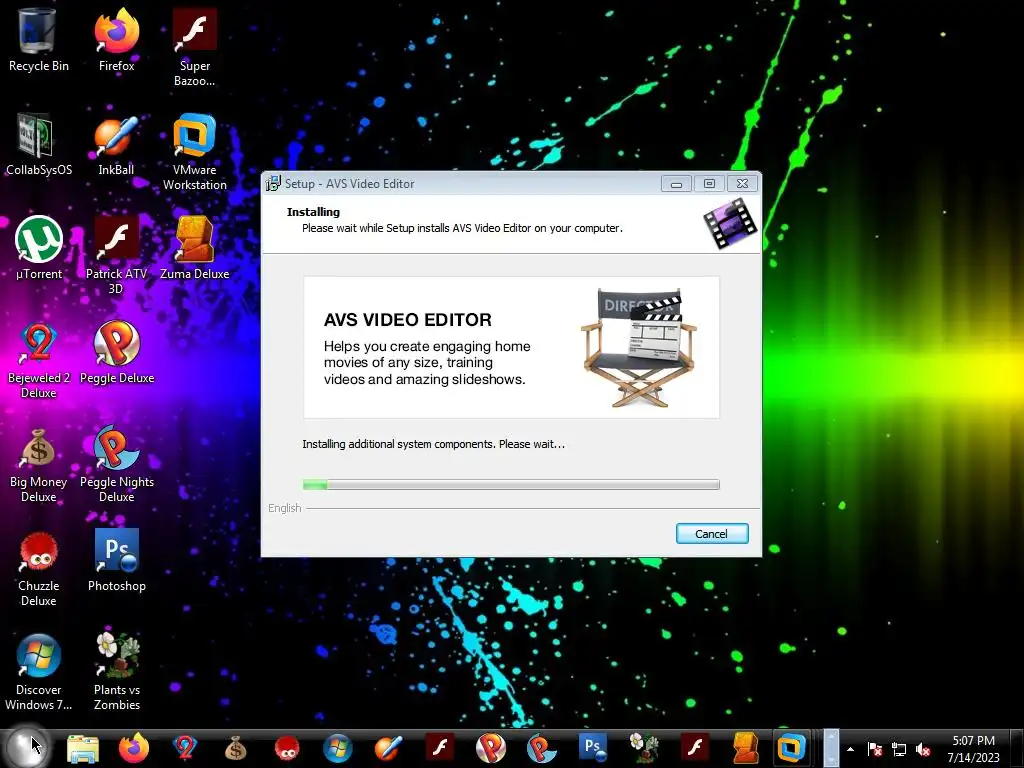The height and width of the screenshot is (768, 1024).
Task: Open VMware Workstation taskbar icon
Action: (791, 748)
